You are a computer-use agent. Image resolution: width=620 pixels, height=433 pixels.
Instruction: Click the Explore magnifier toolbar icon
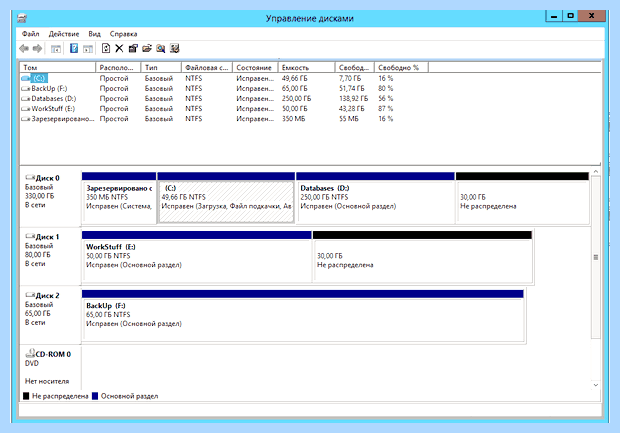161,48
